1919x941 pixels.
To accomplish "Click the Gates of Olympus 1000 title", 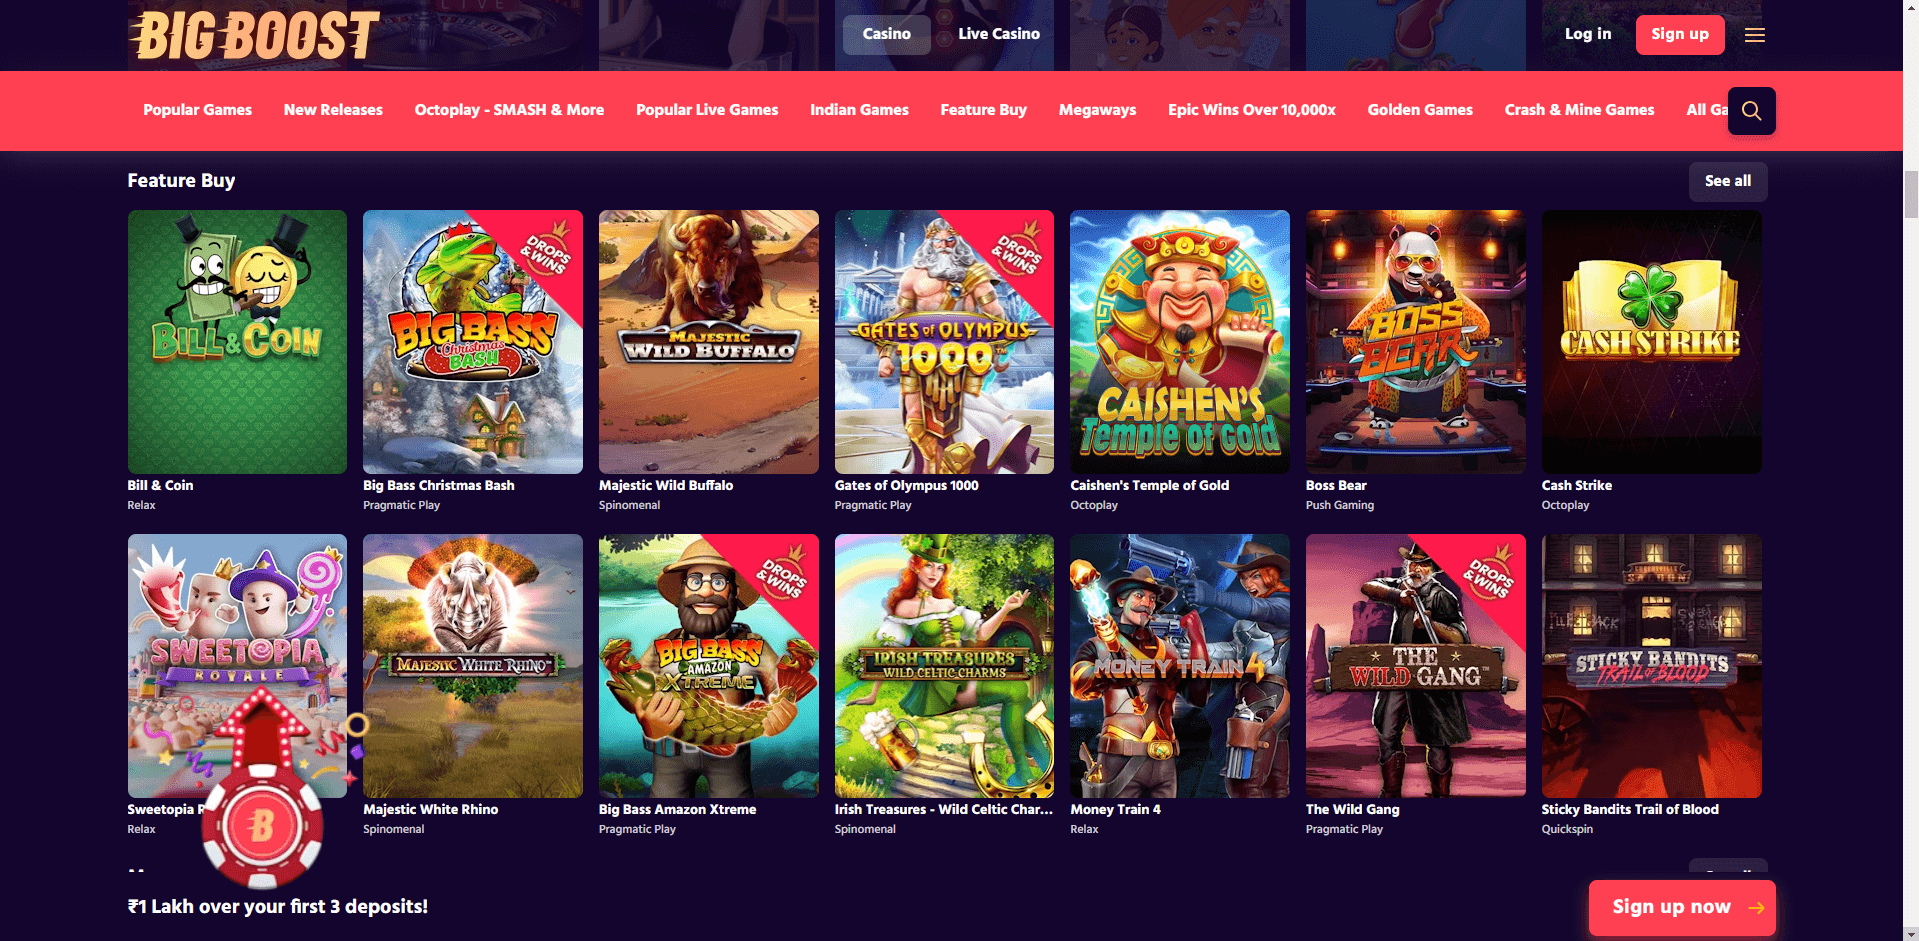I will coord(906,485).
